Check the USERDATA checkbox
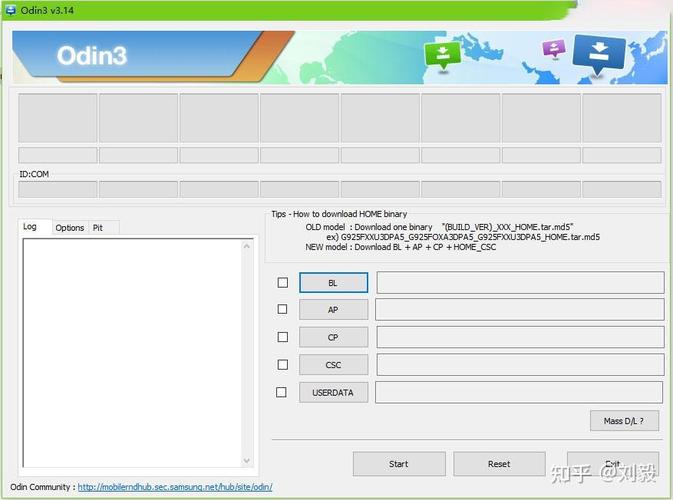Screen dimensions: 673x500 tap(282, 392)
